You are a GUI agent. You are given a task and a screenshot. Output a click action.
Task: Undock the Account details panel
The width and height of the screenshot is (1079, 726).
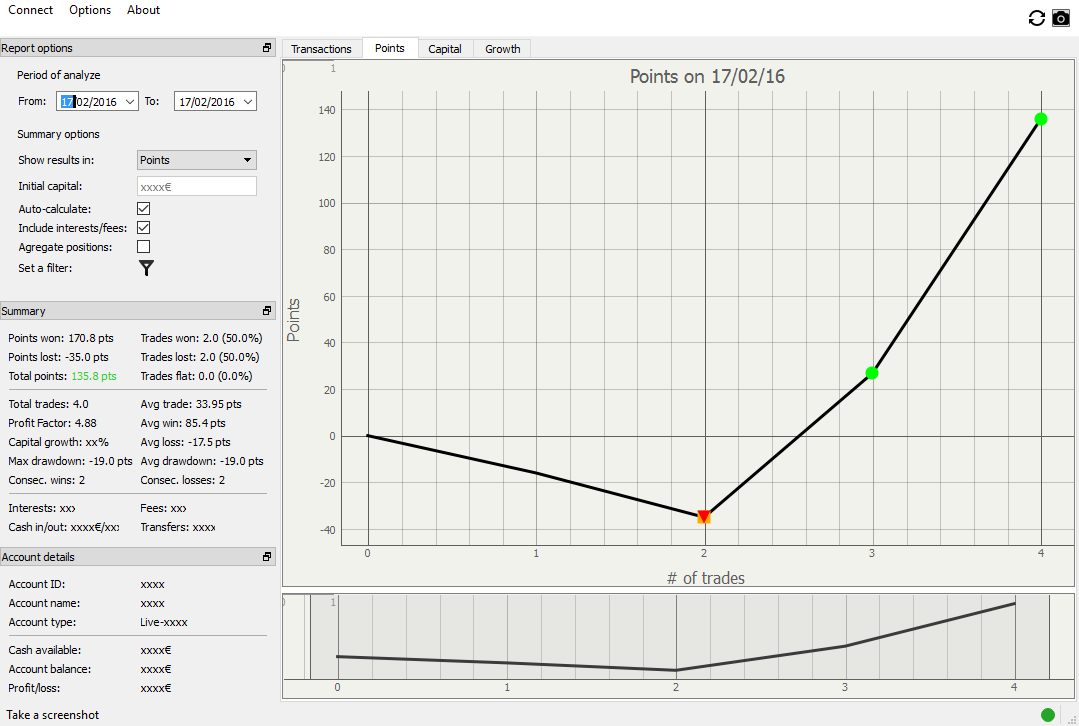pyautogui.click(x=267, y=556)
